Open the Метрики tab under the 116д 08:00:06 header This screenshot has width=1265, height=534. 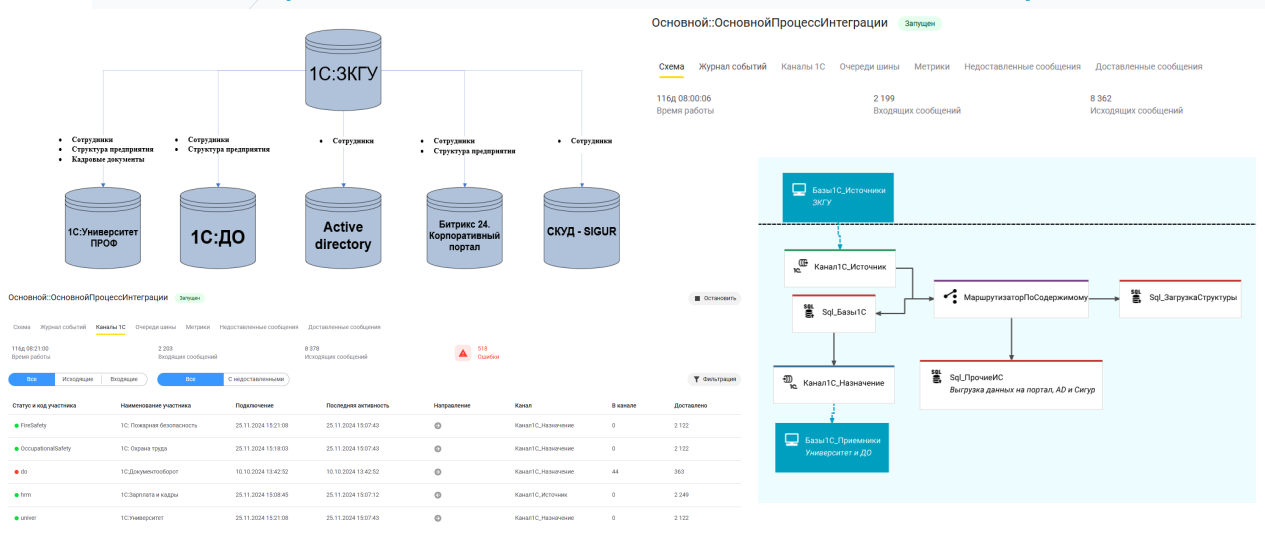pos(932,66)
